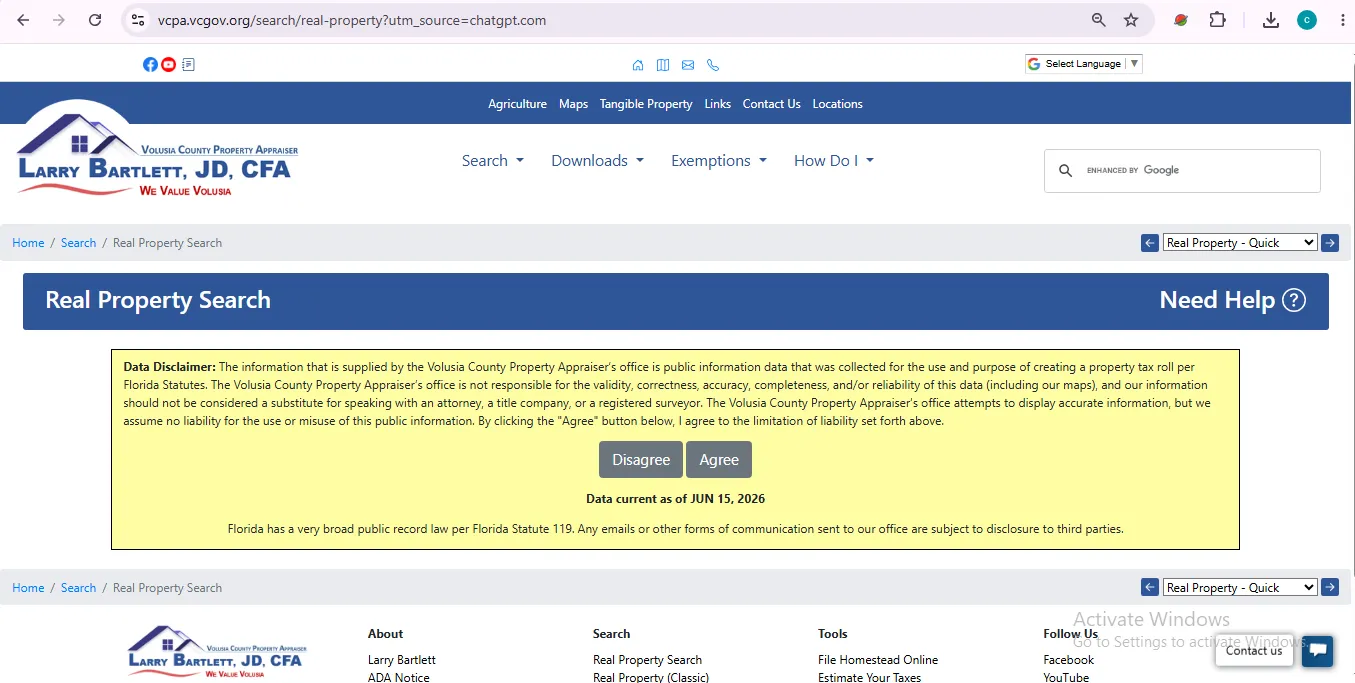The width and height of the screenshot is (1355, 683).
Task: Open the Contact us chat icon
Action: (x=1318, y=651)
